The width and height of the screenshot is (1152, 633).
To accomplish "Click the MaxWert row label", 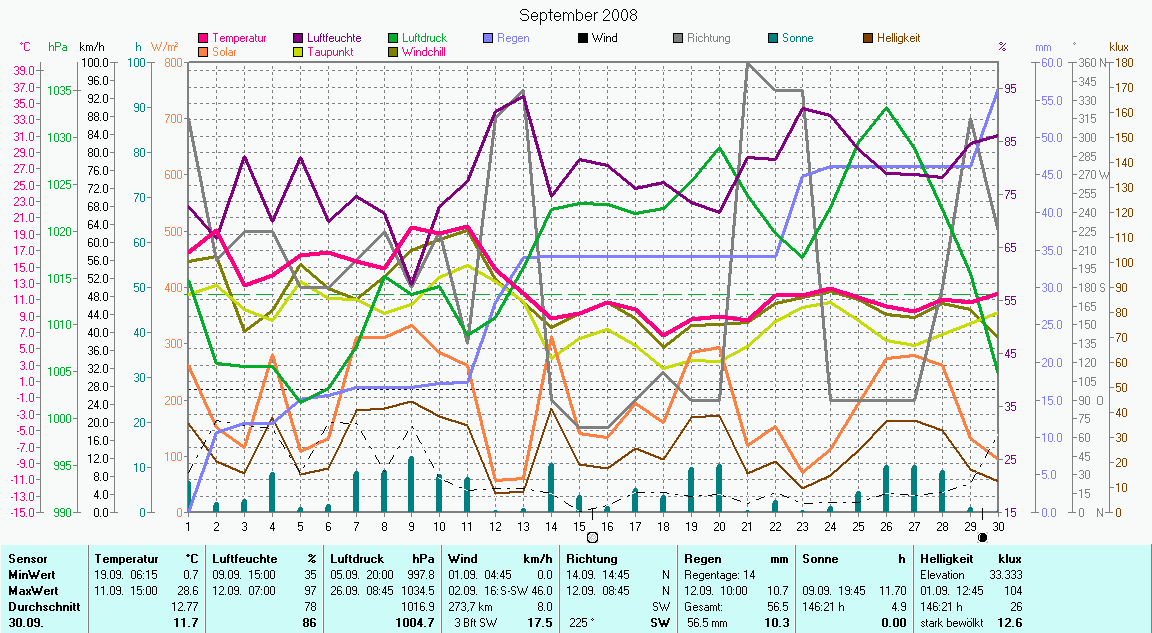I will (x=32, y=590).
